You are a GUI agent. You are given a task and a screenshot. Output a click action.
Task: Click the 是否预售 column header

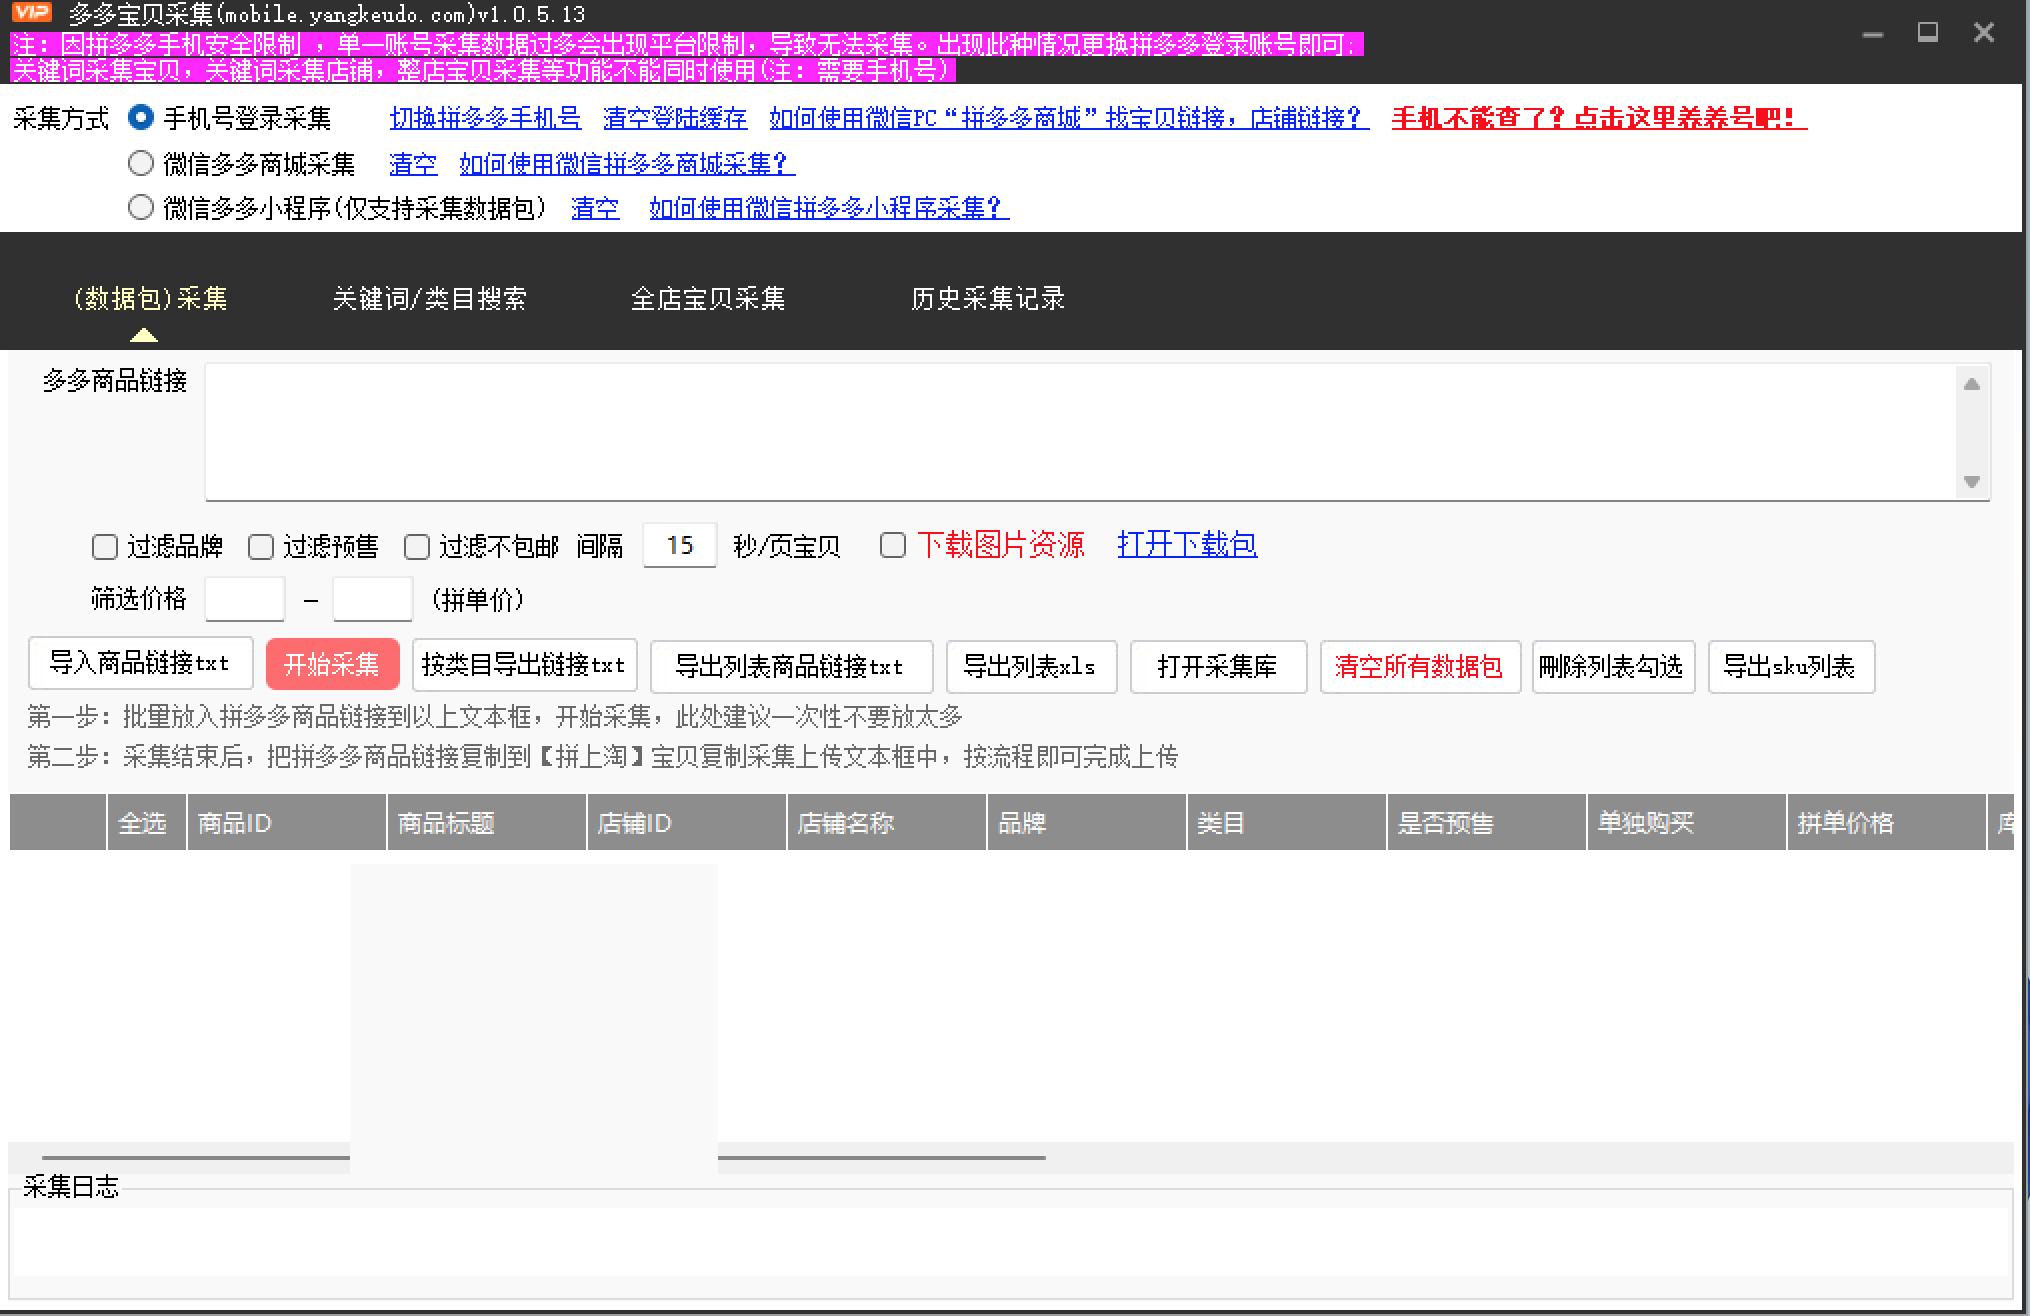[x=1486, y=823]
